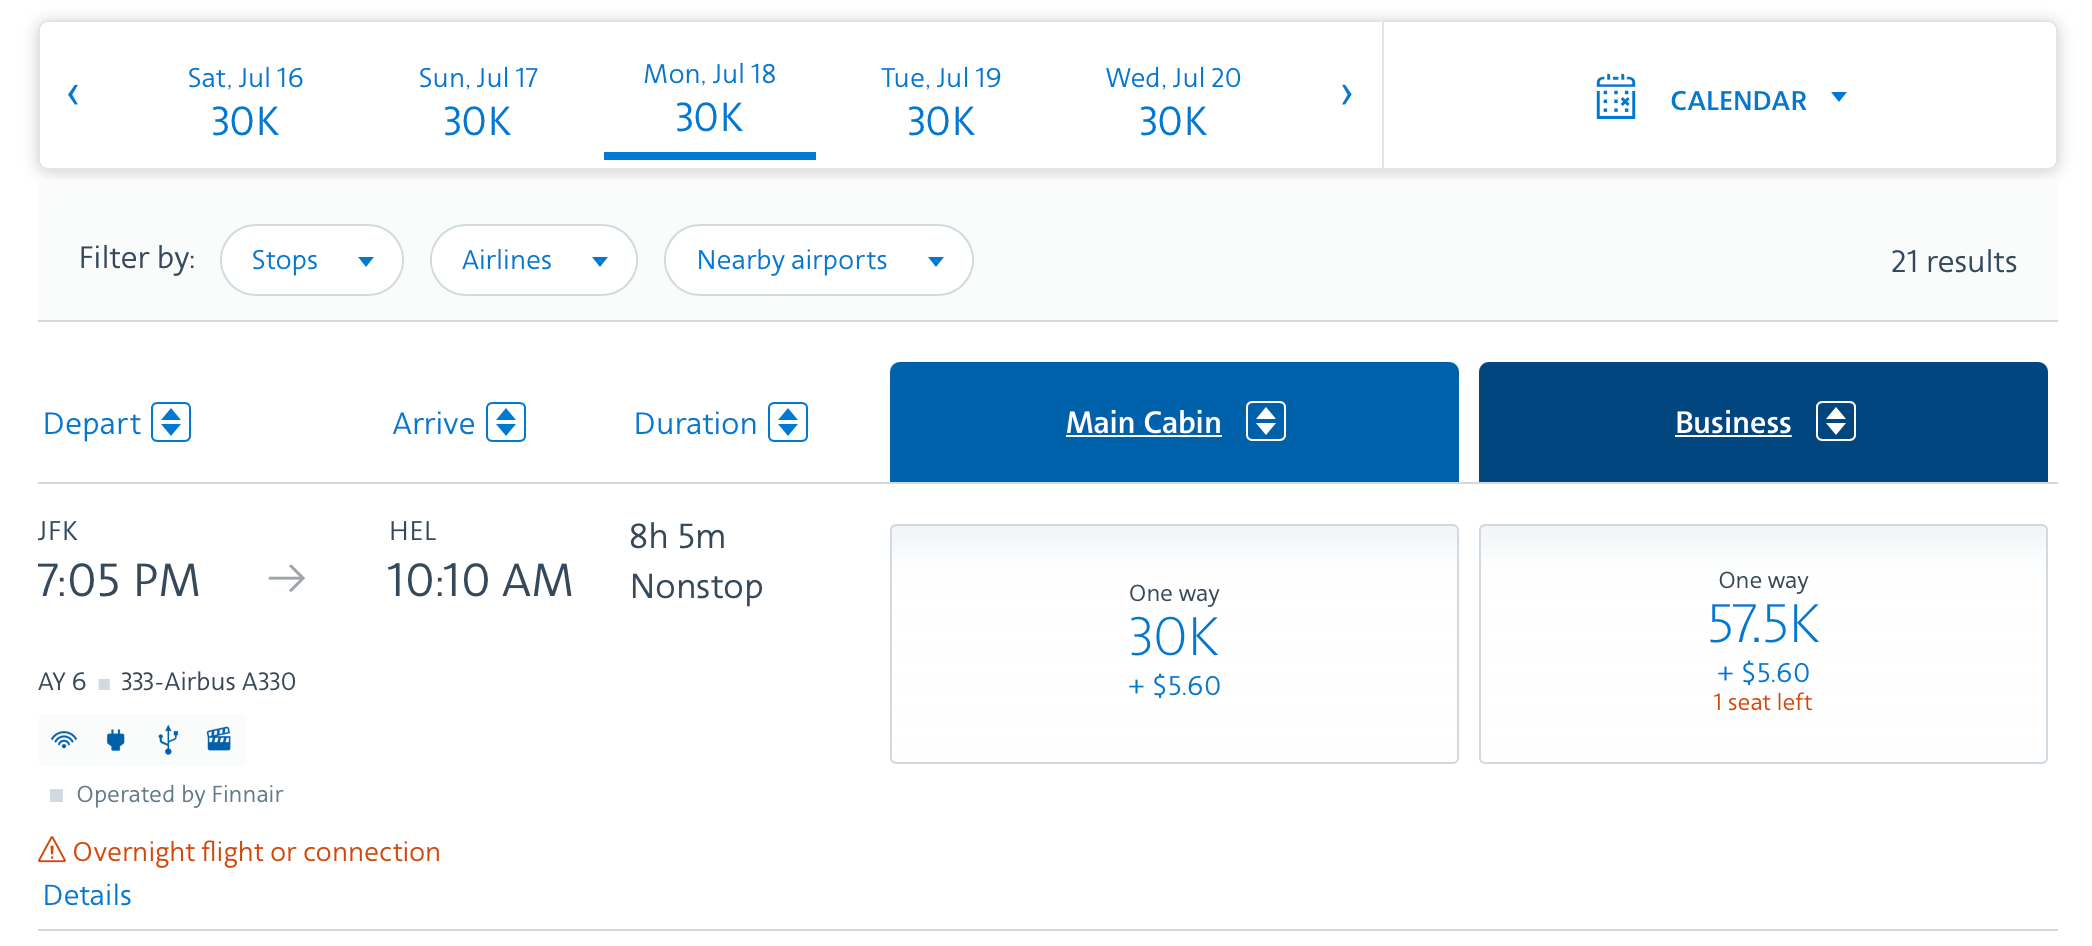Go to previous dates with left arrow

[73, 95]
